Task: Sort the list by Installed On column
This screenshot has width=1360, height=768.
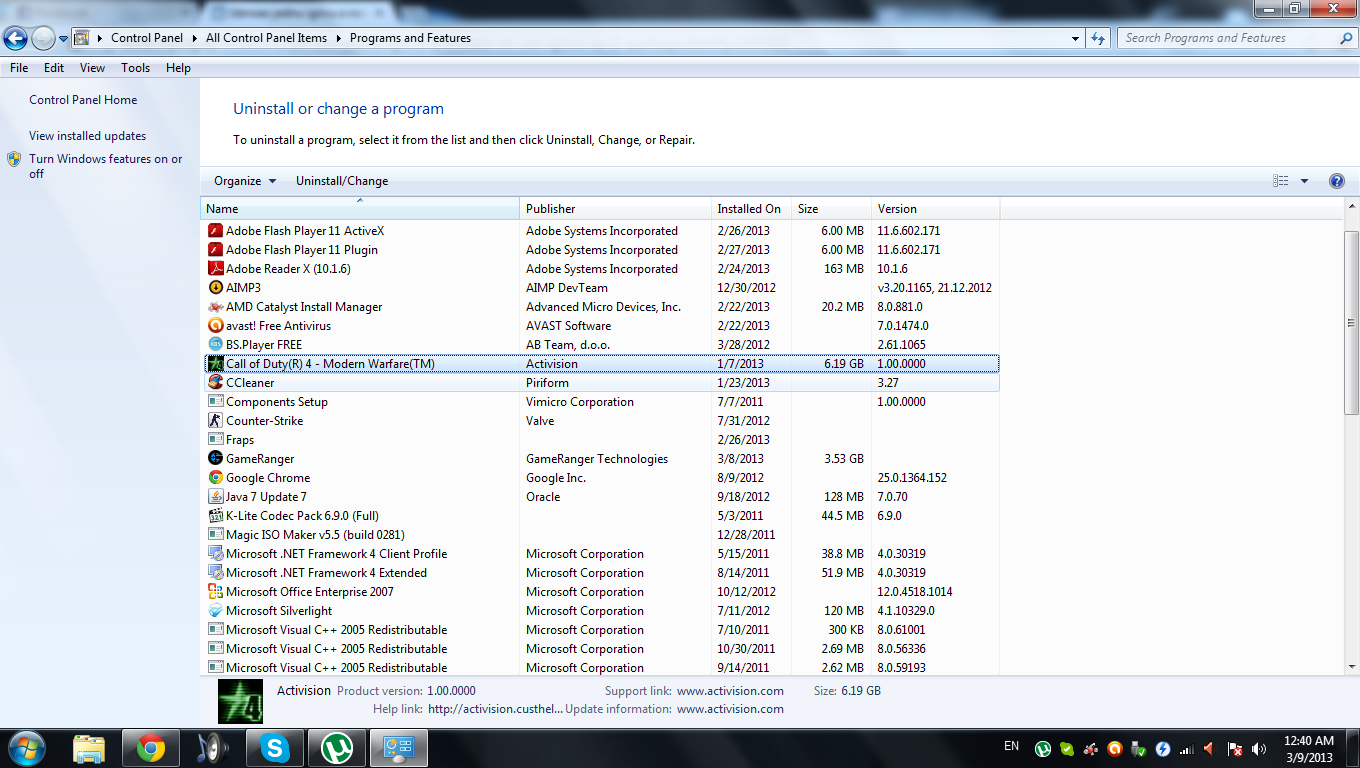Action: [x=751, y=209]
